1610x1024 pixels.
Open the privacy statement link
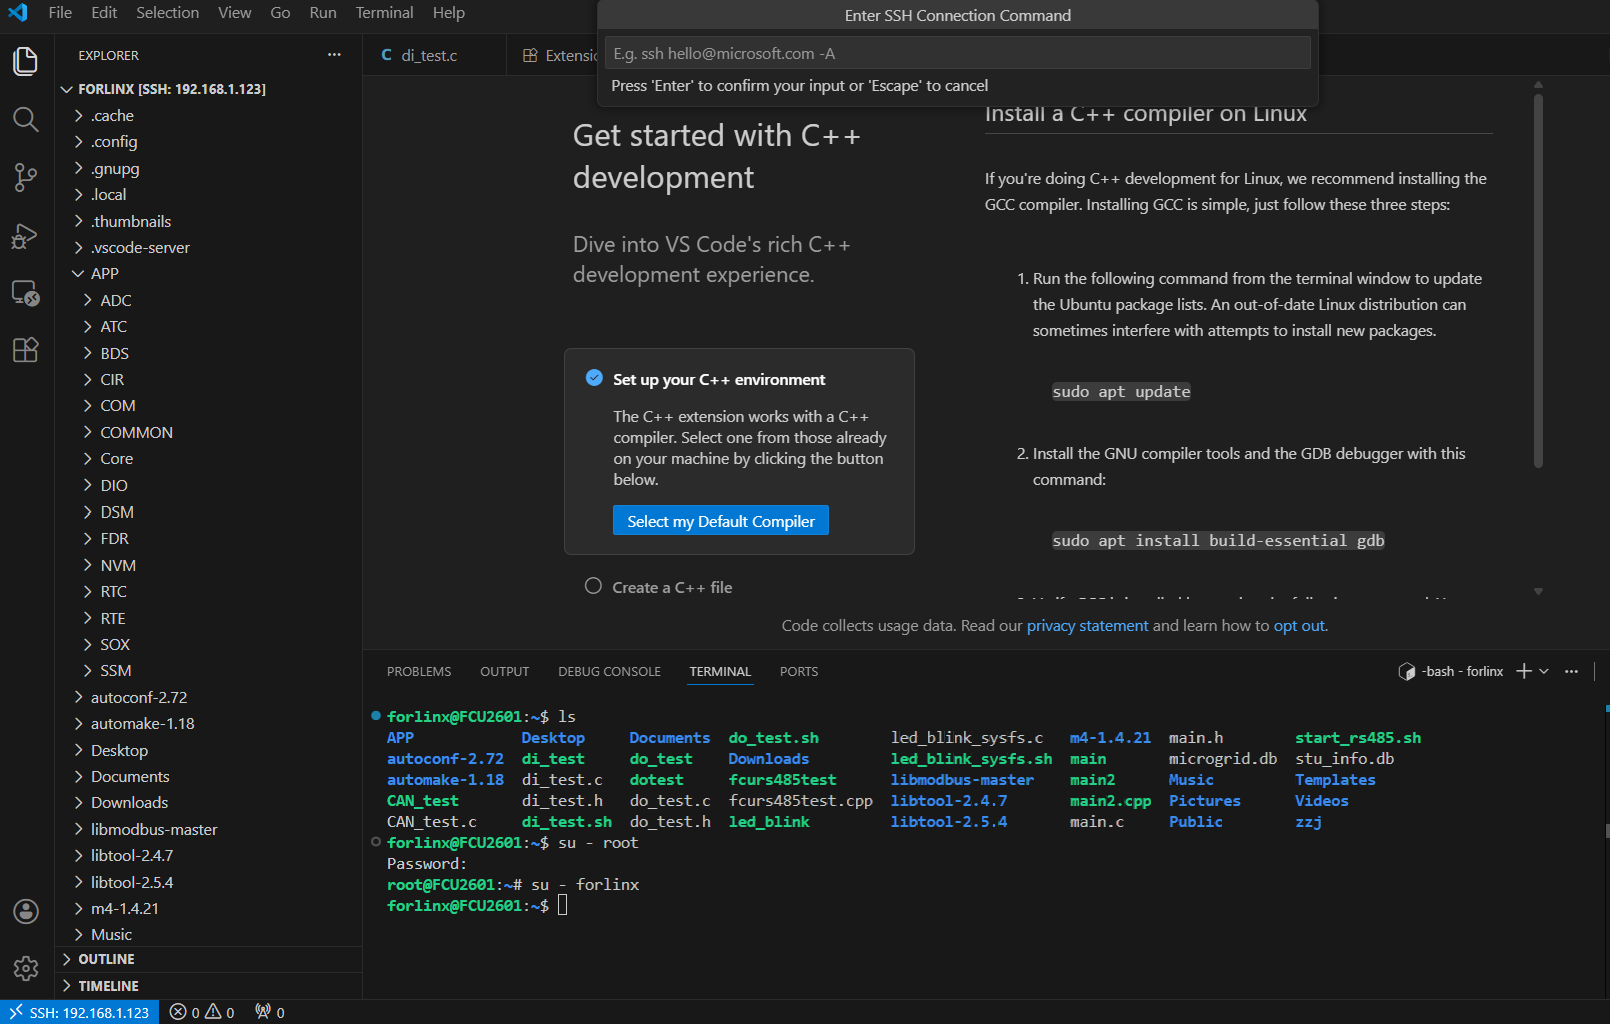coord(1087,625)
